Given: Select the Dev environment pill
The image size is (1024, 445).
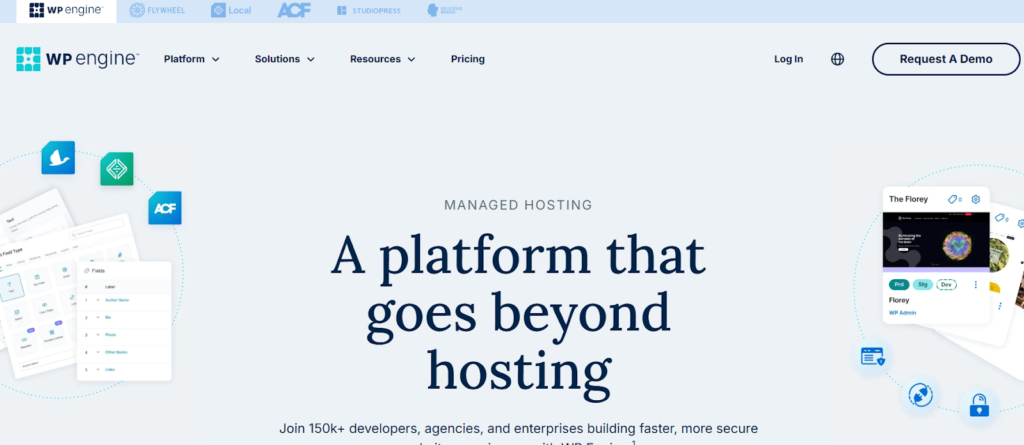Looking at the screenshot, I should 946,285.
